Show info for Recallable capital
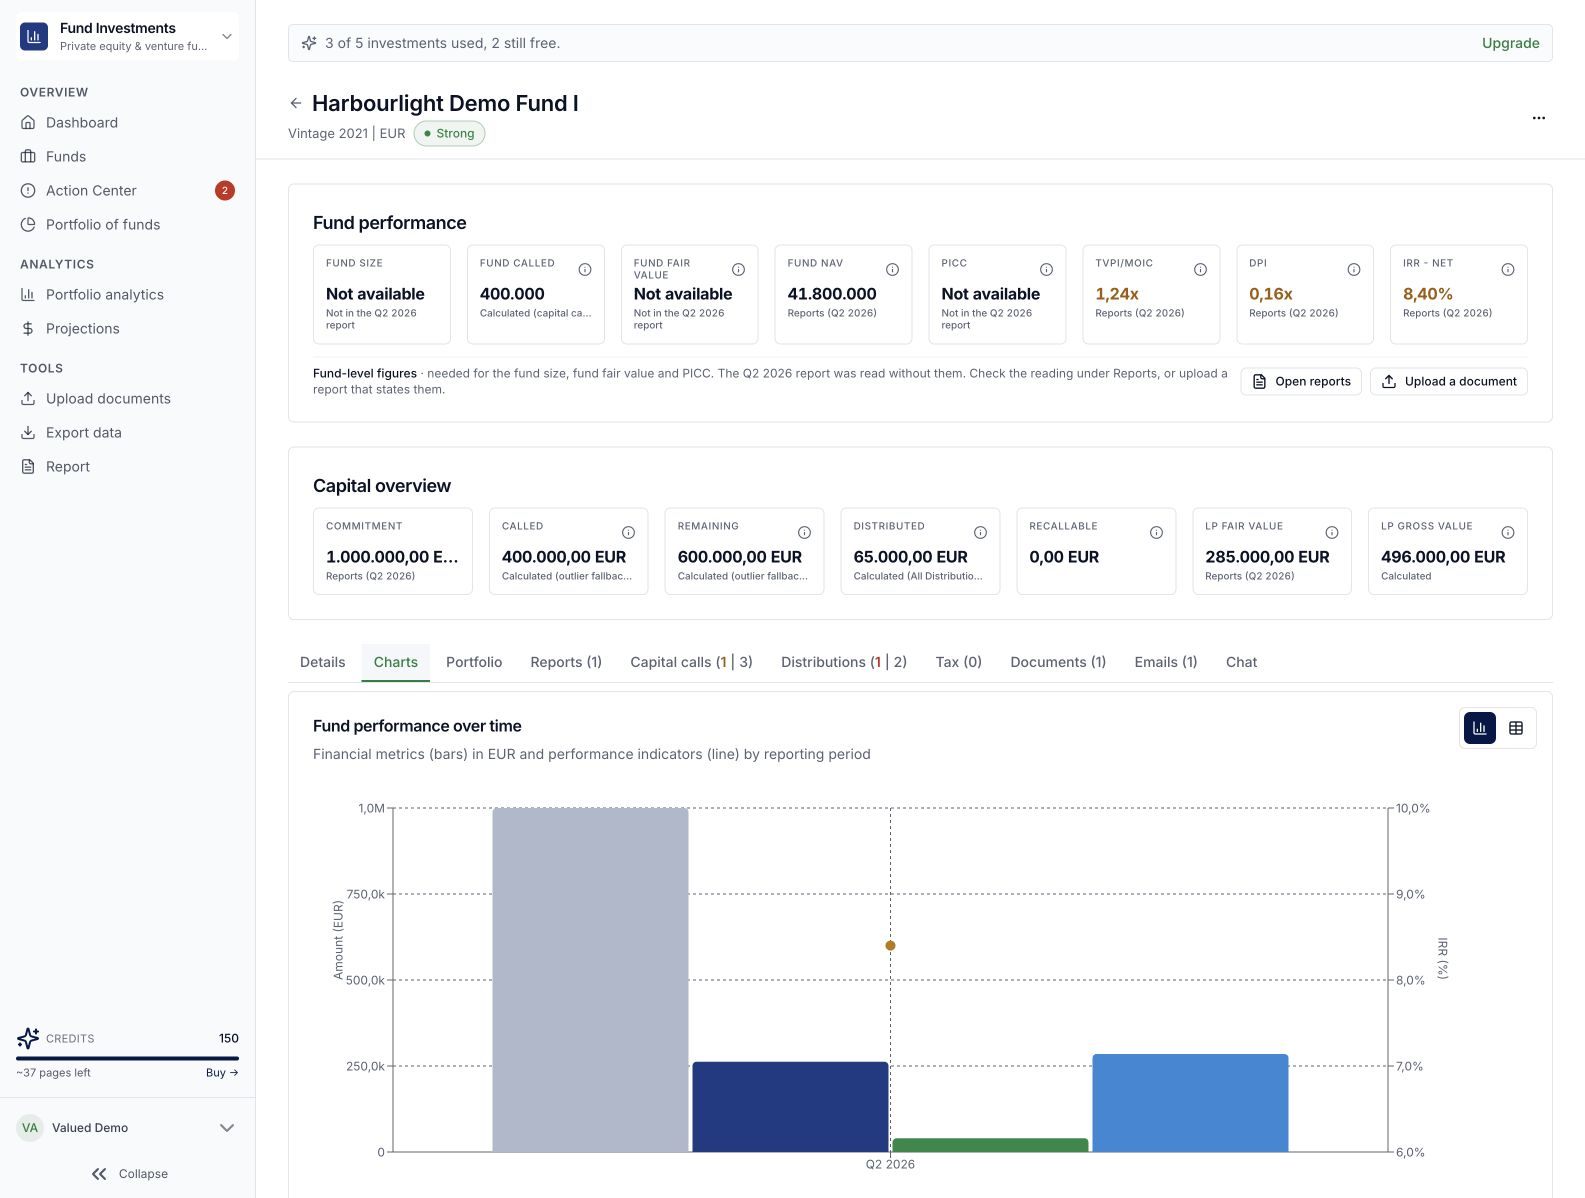Viewport: 1585px width, 1198px height. [1156, 532]
